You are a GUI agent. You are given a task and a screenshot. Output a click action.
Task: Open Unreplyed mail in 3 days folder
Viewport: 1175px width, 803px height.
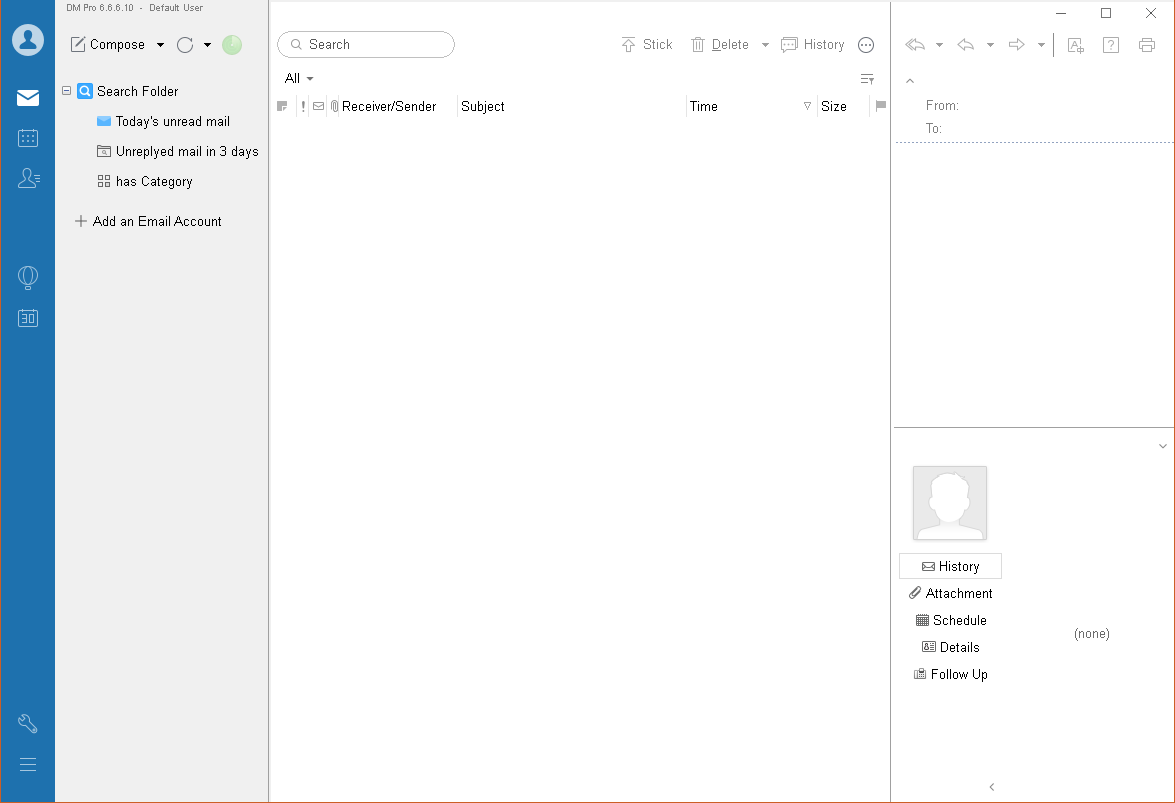click(x=178, y=151)
